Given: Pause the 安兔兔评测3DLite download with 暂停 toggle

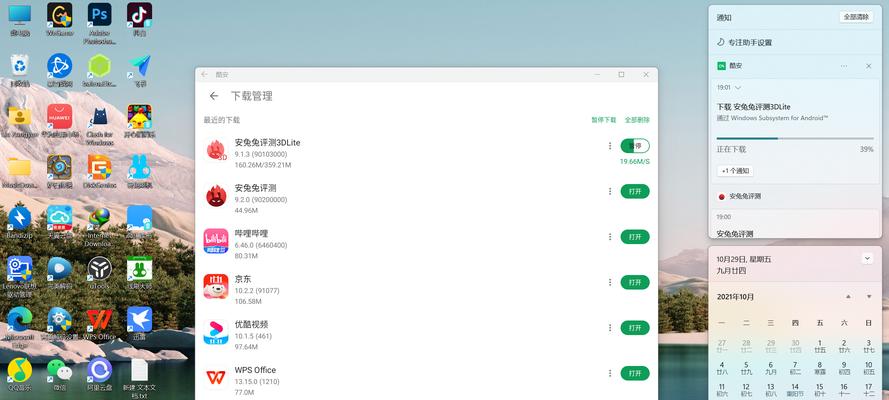Looking at the screenshot, I should [635, 146].
